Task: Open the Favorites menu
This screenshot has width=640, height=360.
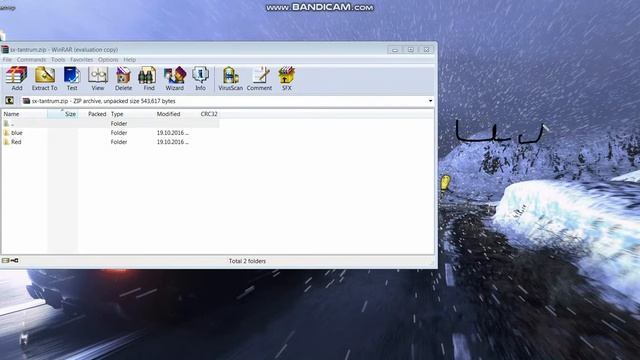Action: coord(82,60)
